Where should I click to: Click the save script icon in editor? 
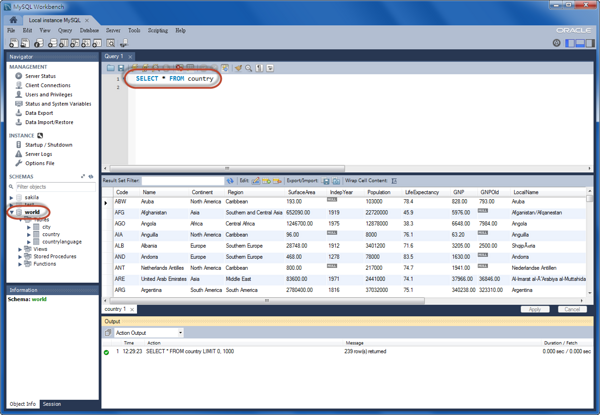(123, 68)
